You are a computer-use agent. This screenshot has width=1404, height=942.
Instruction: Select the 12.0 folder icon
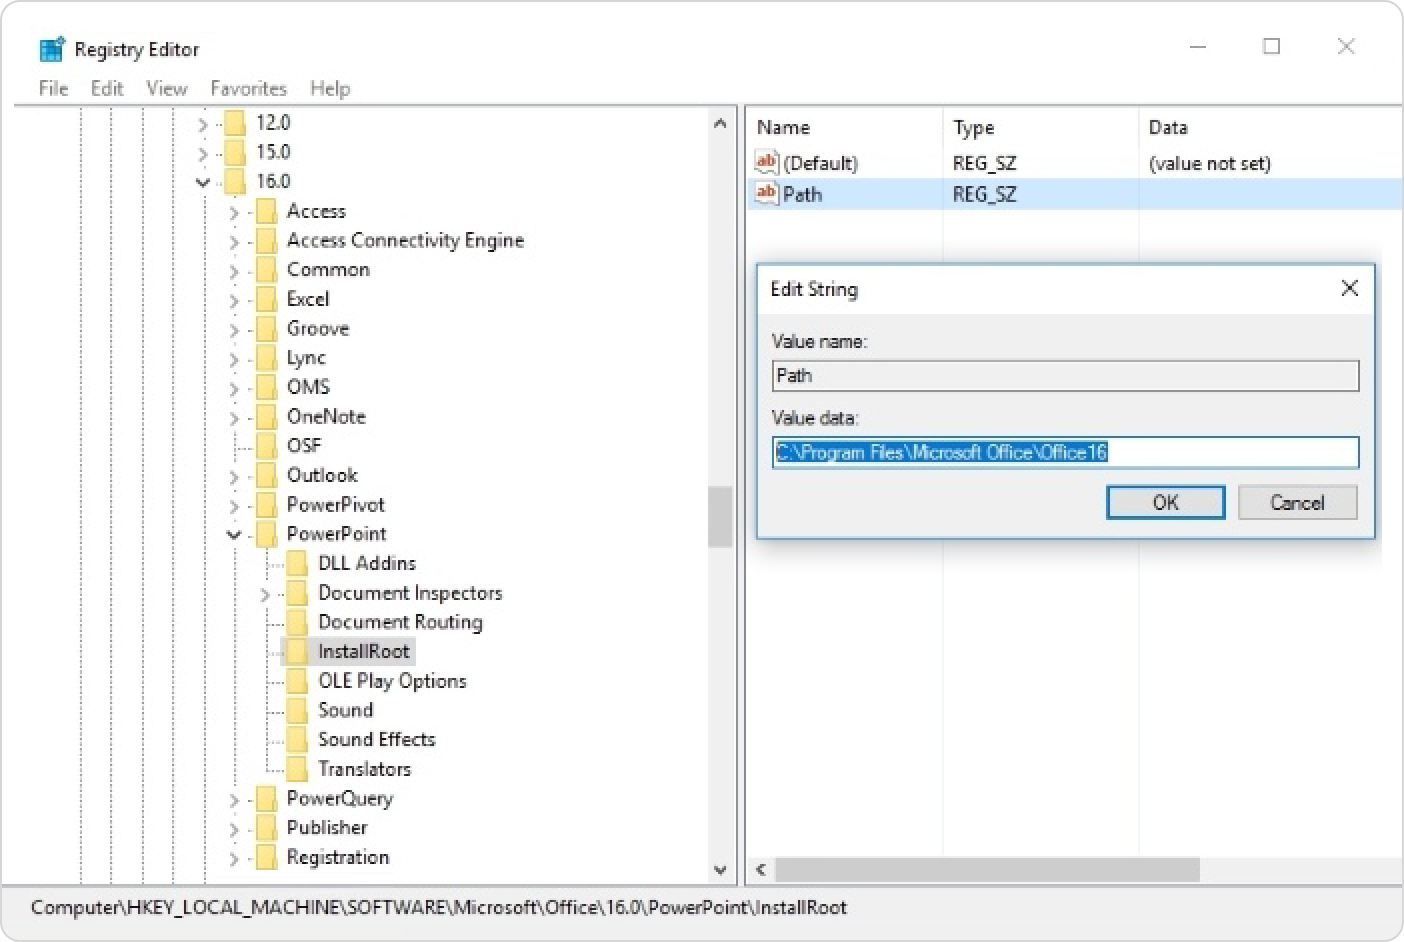[x=235, y=123]
